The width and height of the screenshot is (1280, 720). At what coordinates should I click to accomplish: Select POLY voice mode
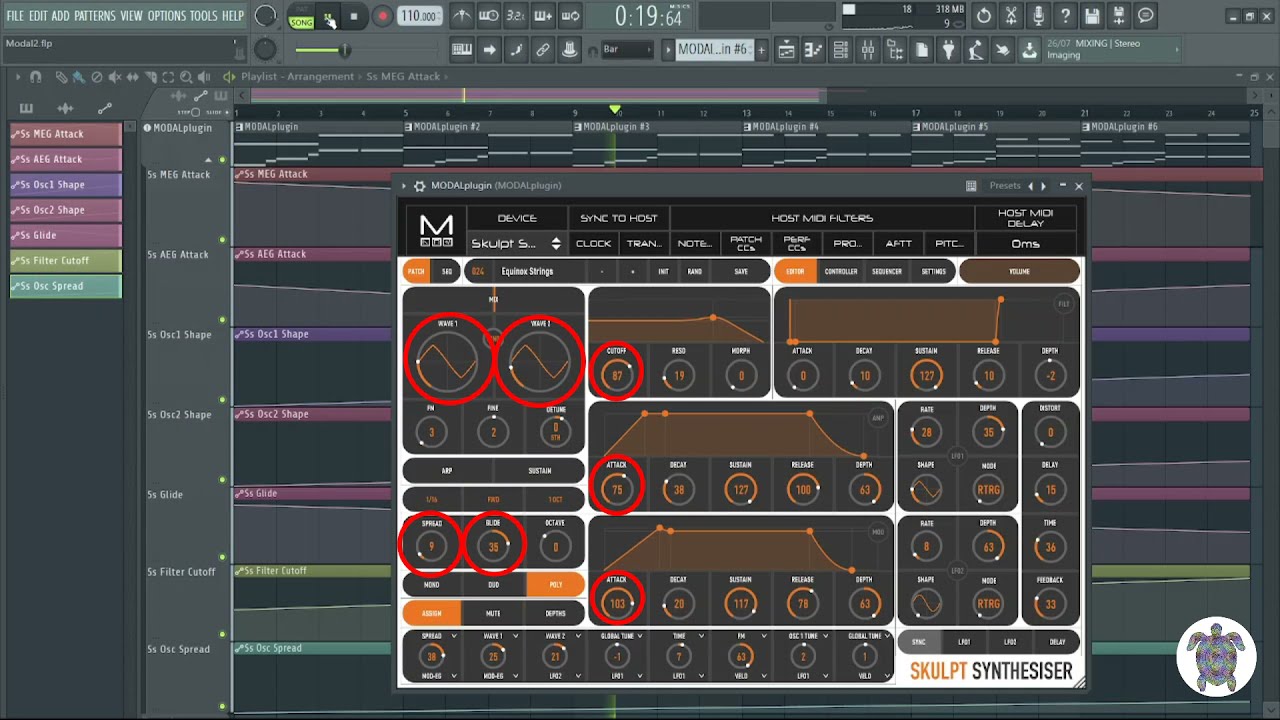(x=555, y=585)
